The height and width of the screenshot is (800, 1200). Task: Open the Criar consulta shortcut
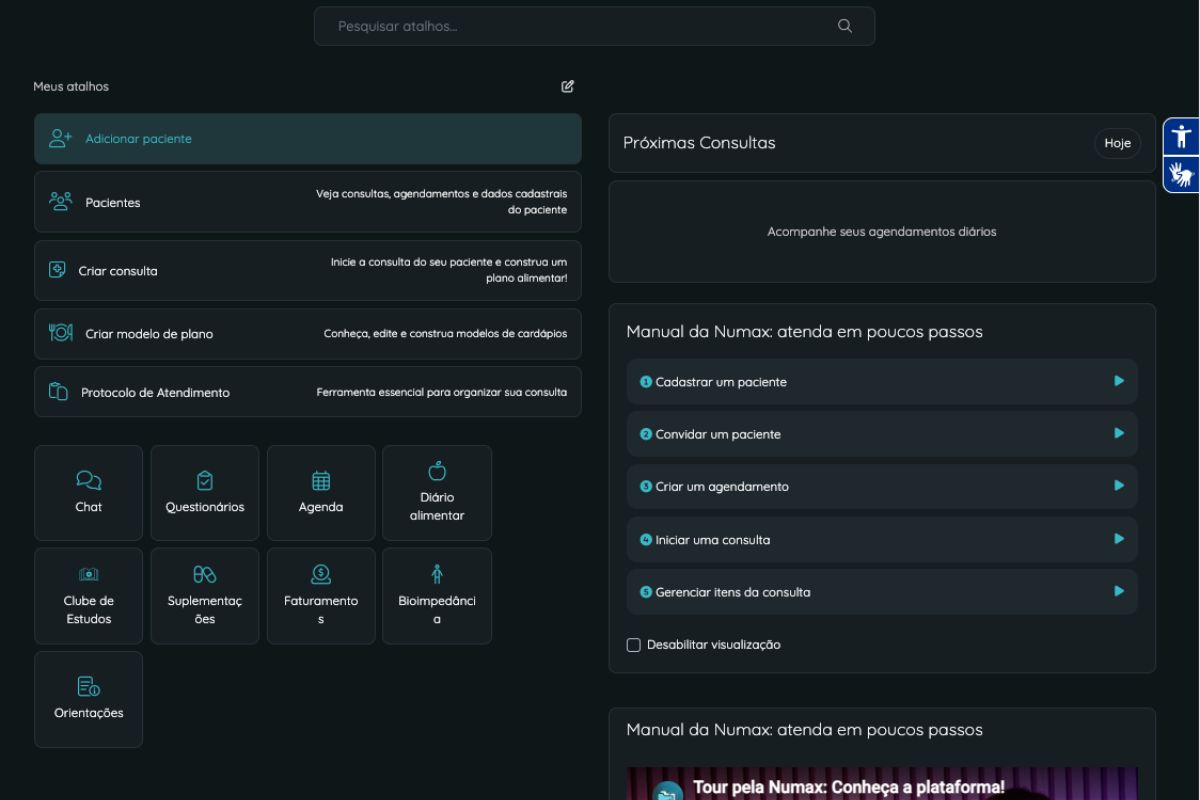308,270
